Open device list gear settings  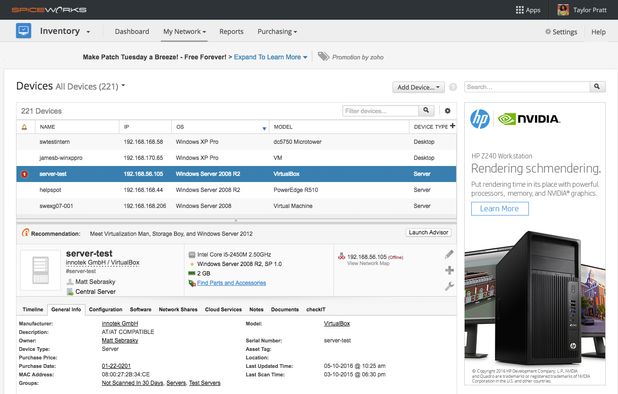point(447,111)
